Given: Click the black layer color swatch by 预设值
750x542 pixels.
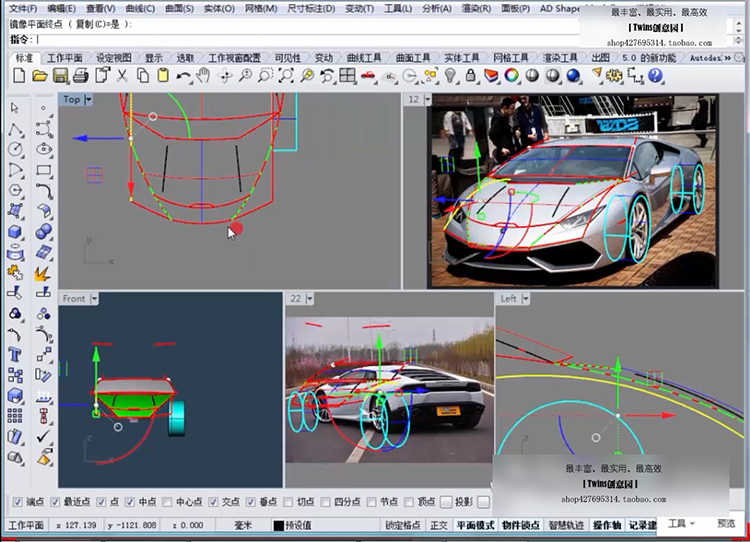Looking at the screenshot, I should [277, 525].
